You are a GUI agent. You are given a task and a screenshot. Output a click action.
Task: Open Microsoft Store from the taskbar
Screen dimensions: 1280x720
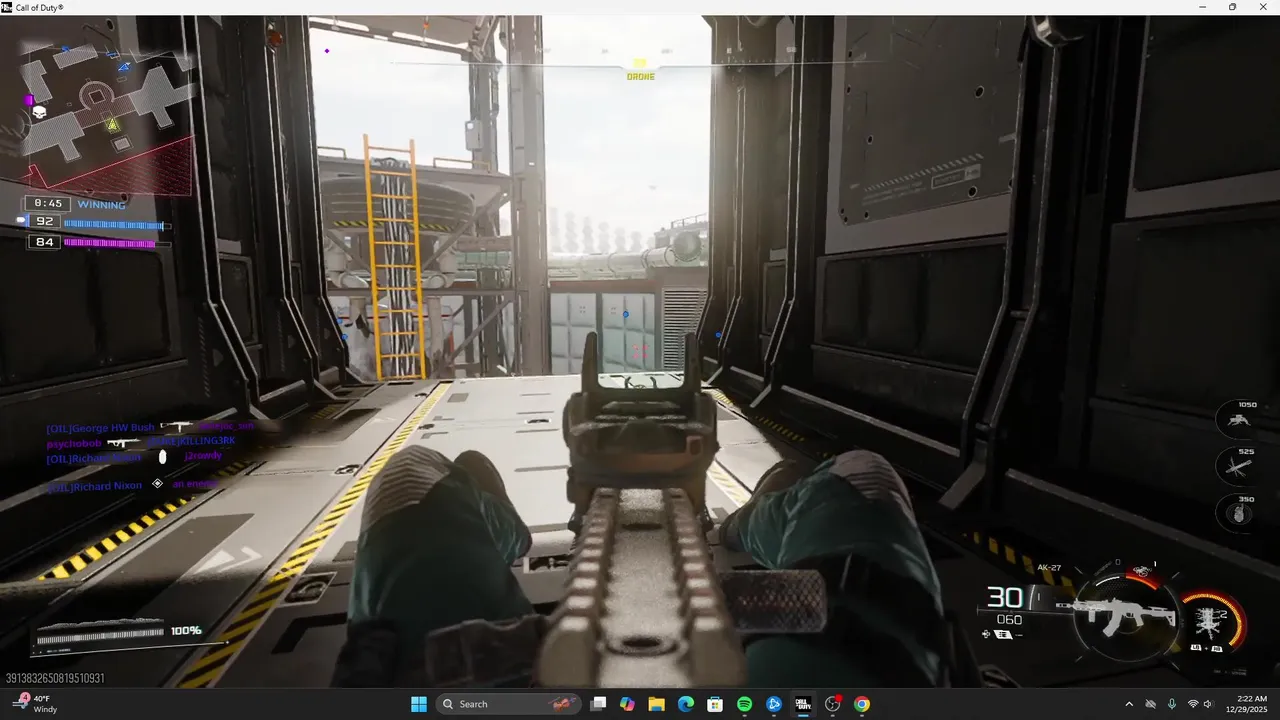pos(715,704)
